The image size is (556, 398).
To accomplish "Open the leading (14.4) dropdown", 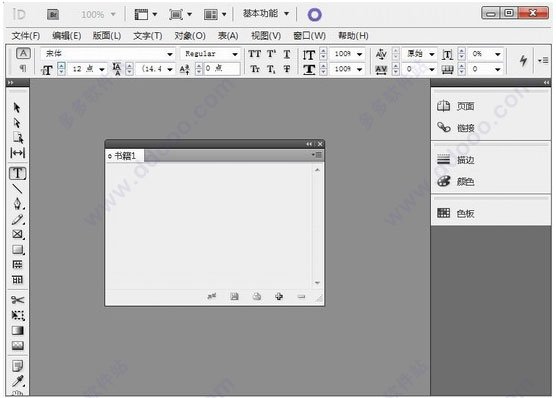I will click(x=170, y=69).
